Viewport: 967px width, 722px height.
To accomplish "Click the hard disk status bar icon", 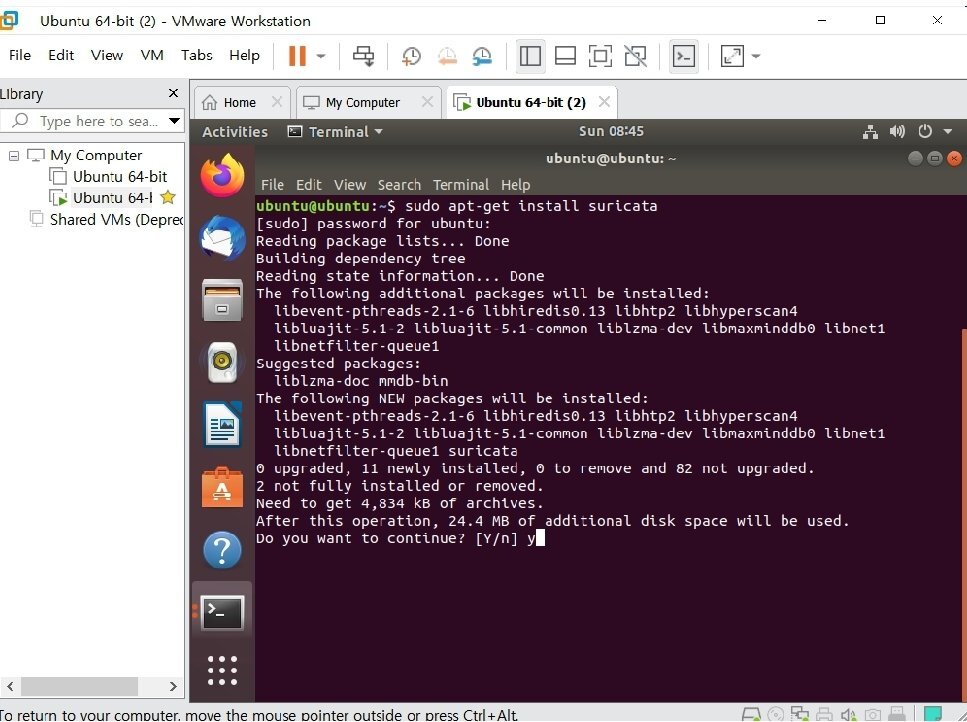I will 751,715.
